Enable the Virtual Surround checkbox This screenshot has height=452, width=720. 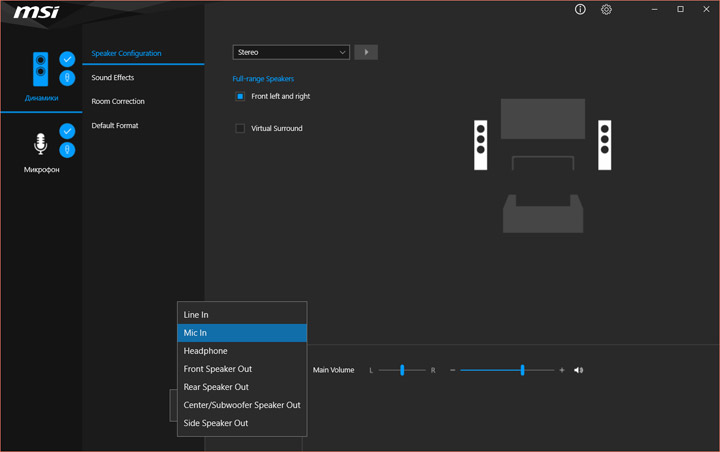[x=240, y=128]
